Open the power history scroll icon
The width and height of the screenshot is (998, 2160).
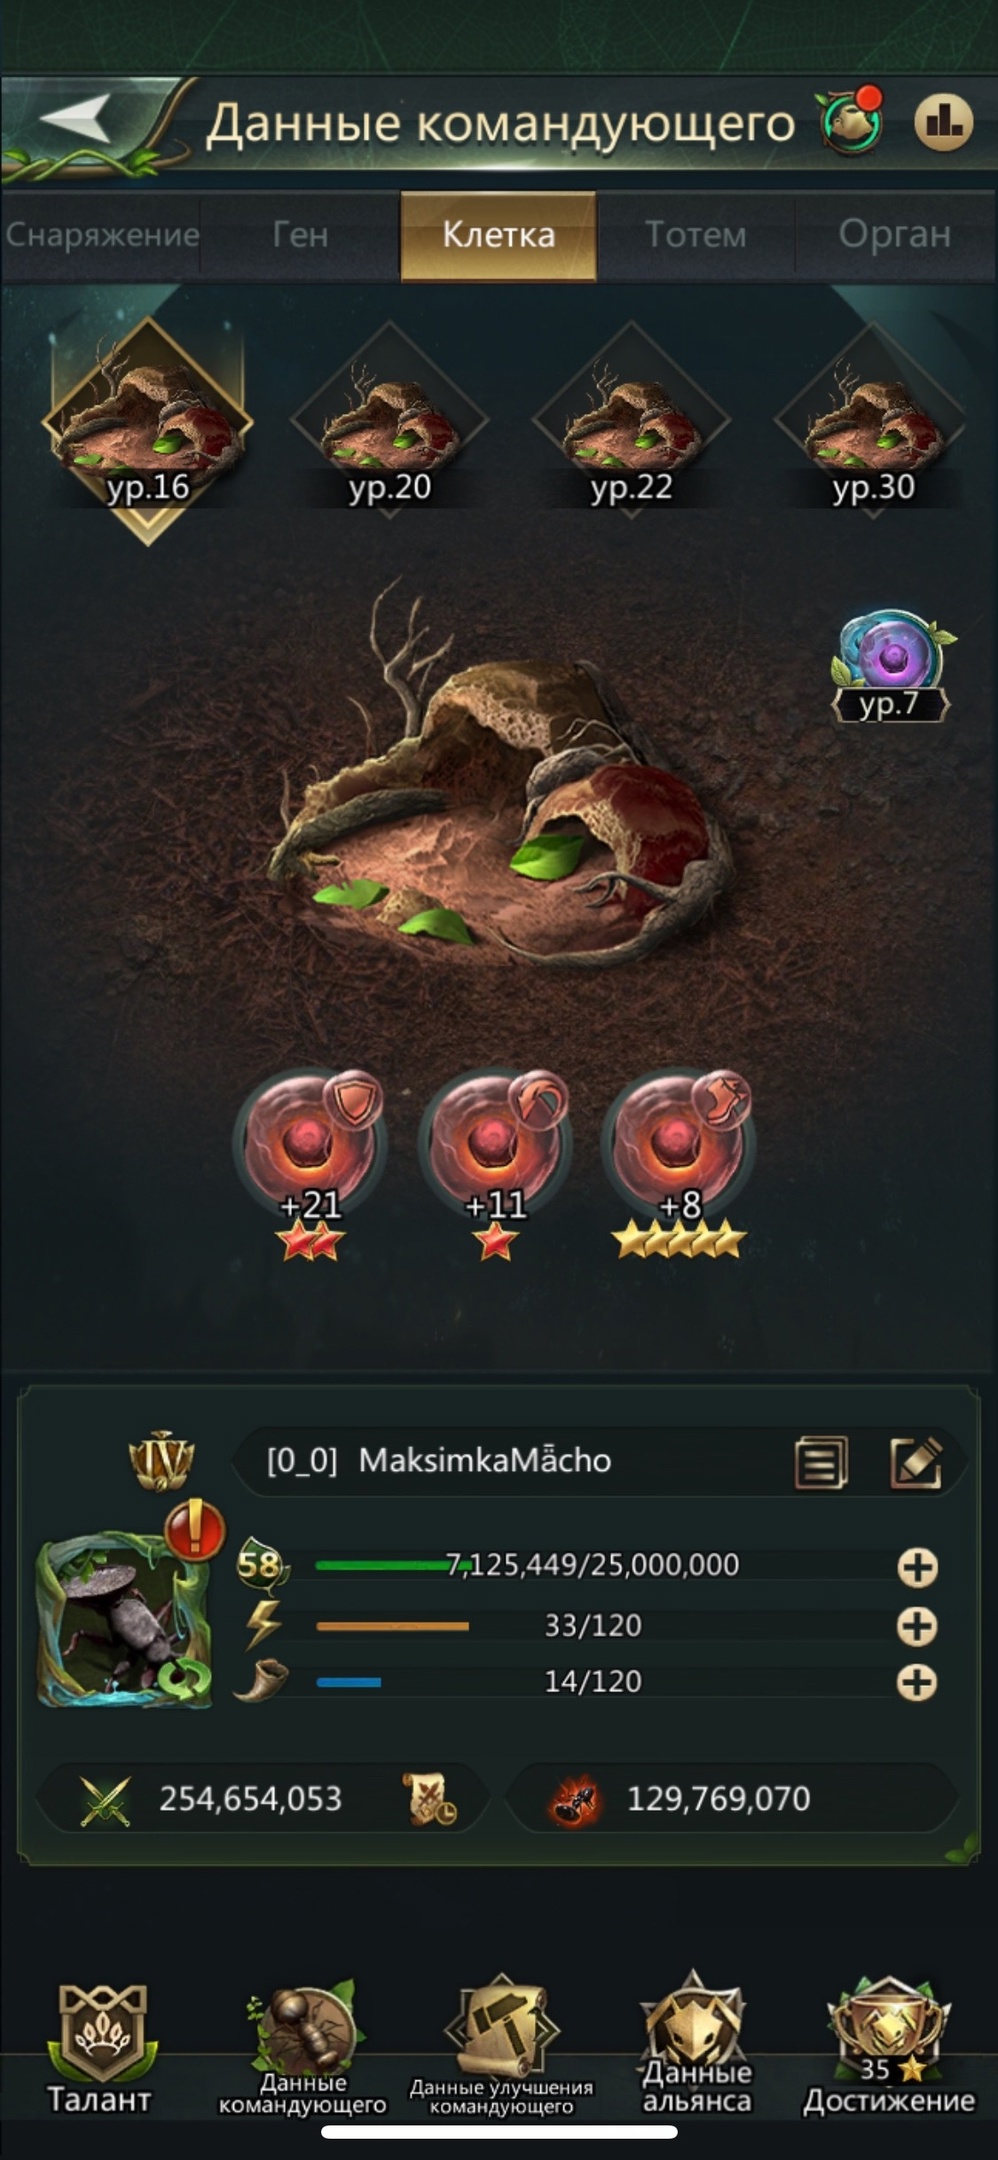[x=430, y=1799]
